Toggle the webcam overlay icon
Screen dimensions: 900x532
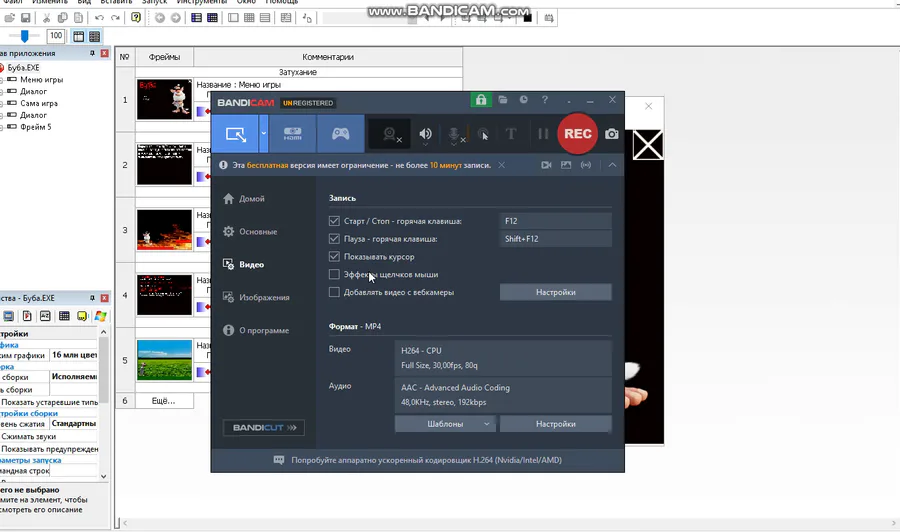(x=391, y=134)
